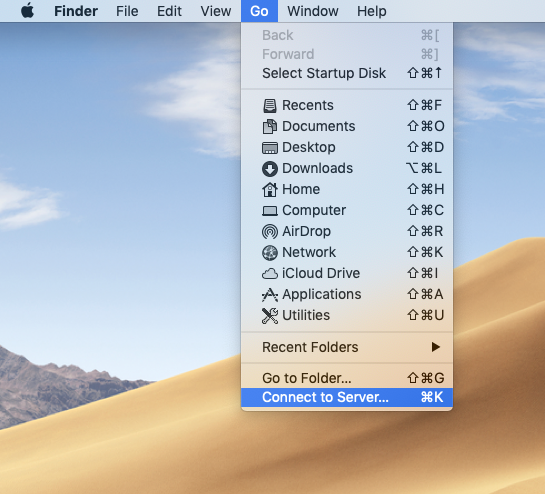Click the Documents pages icon
Screen dimensions: 545x494
(270, 127)
